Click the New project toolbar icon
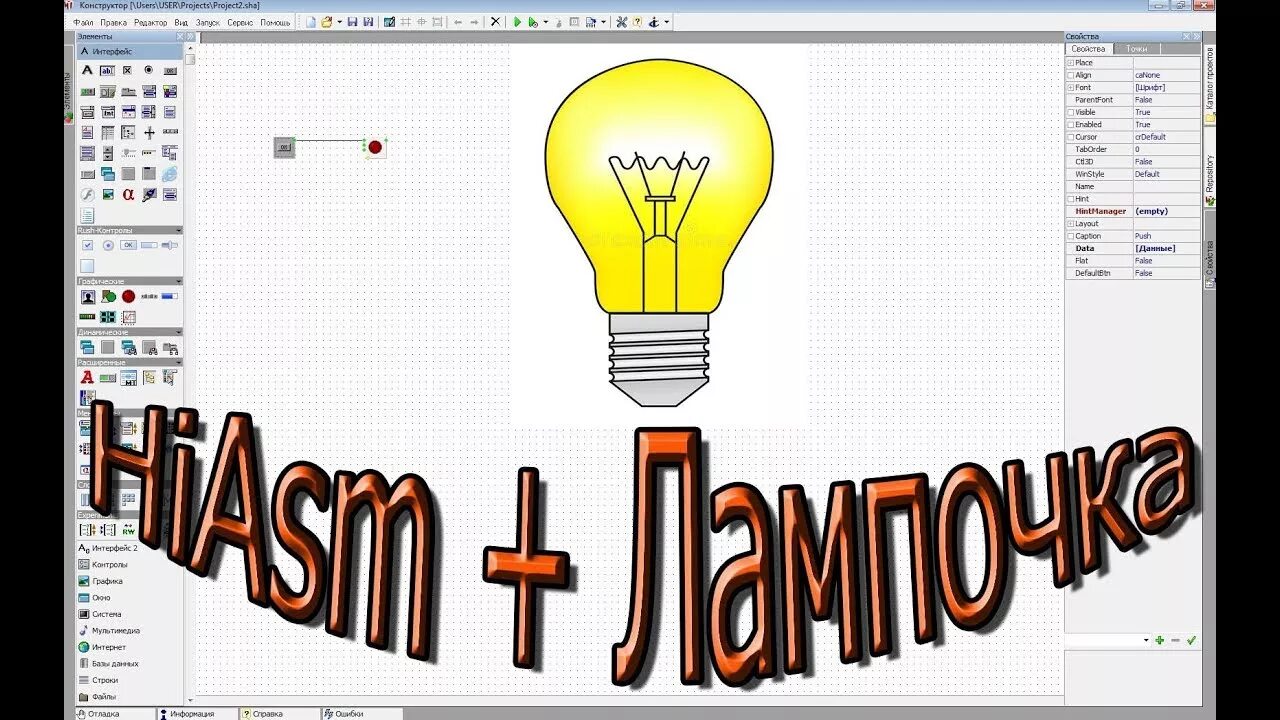The image size is (1280, 720). click(x=311, y=22)
